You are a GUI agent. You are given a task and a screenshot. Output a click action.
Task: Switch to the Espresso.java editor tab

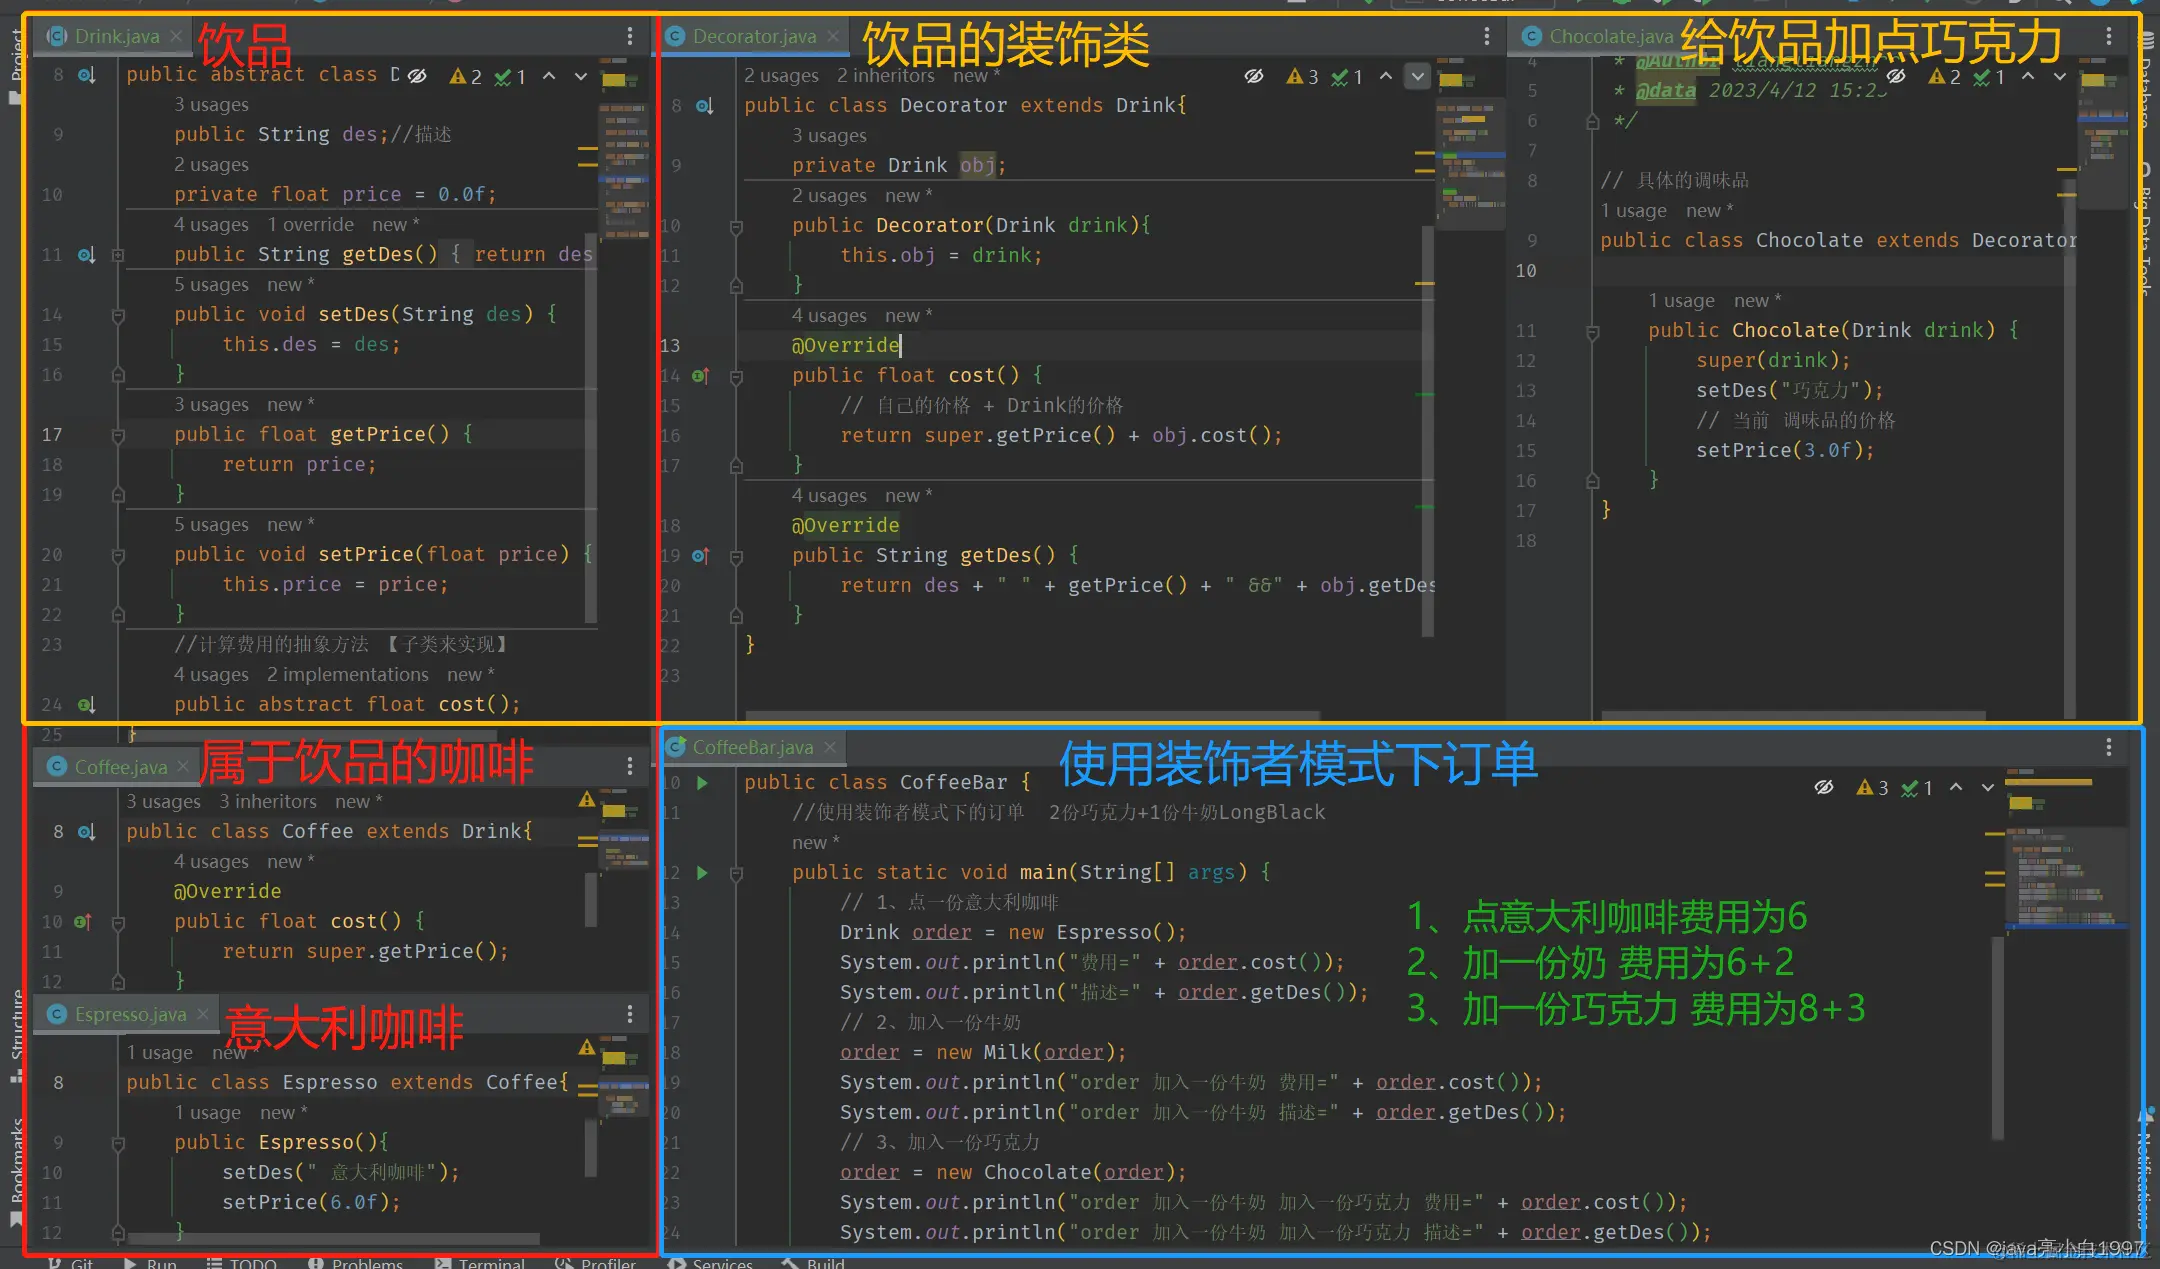coord(130,1013)
